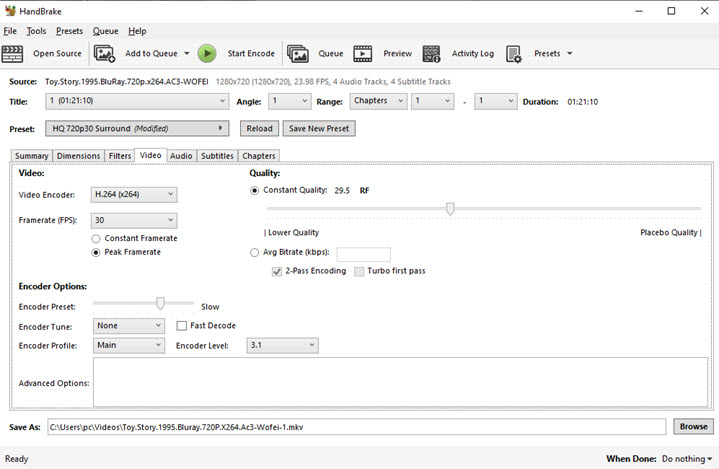This screenshot has height=469, width=719.
Task: Open the When Done dropdown Do nothing
Action: (x=686, y=458)
